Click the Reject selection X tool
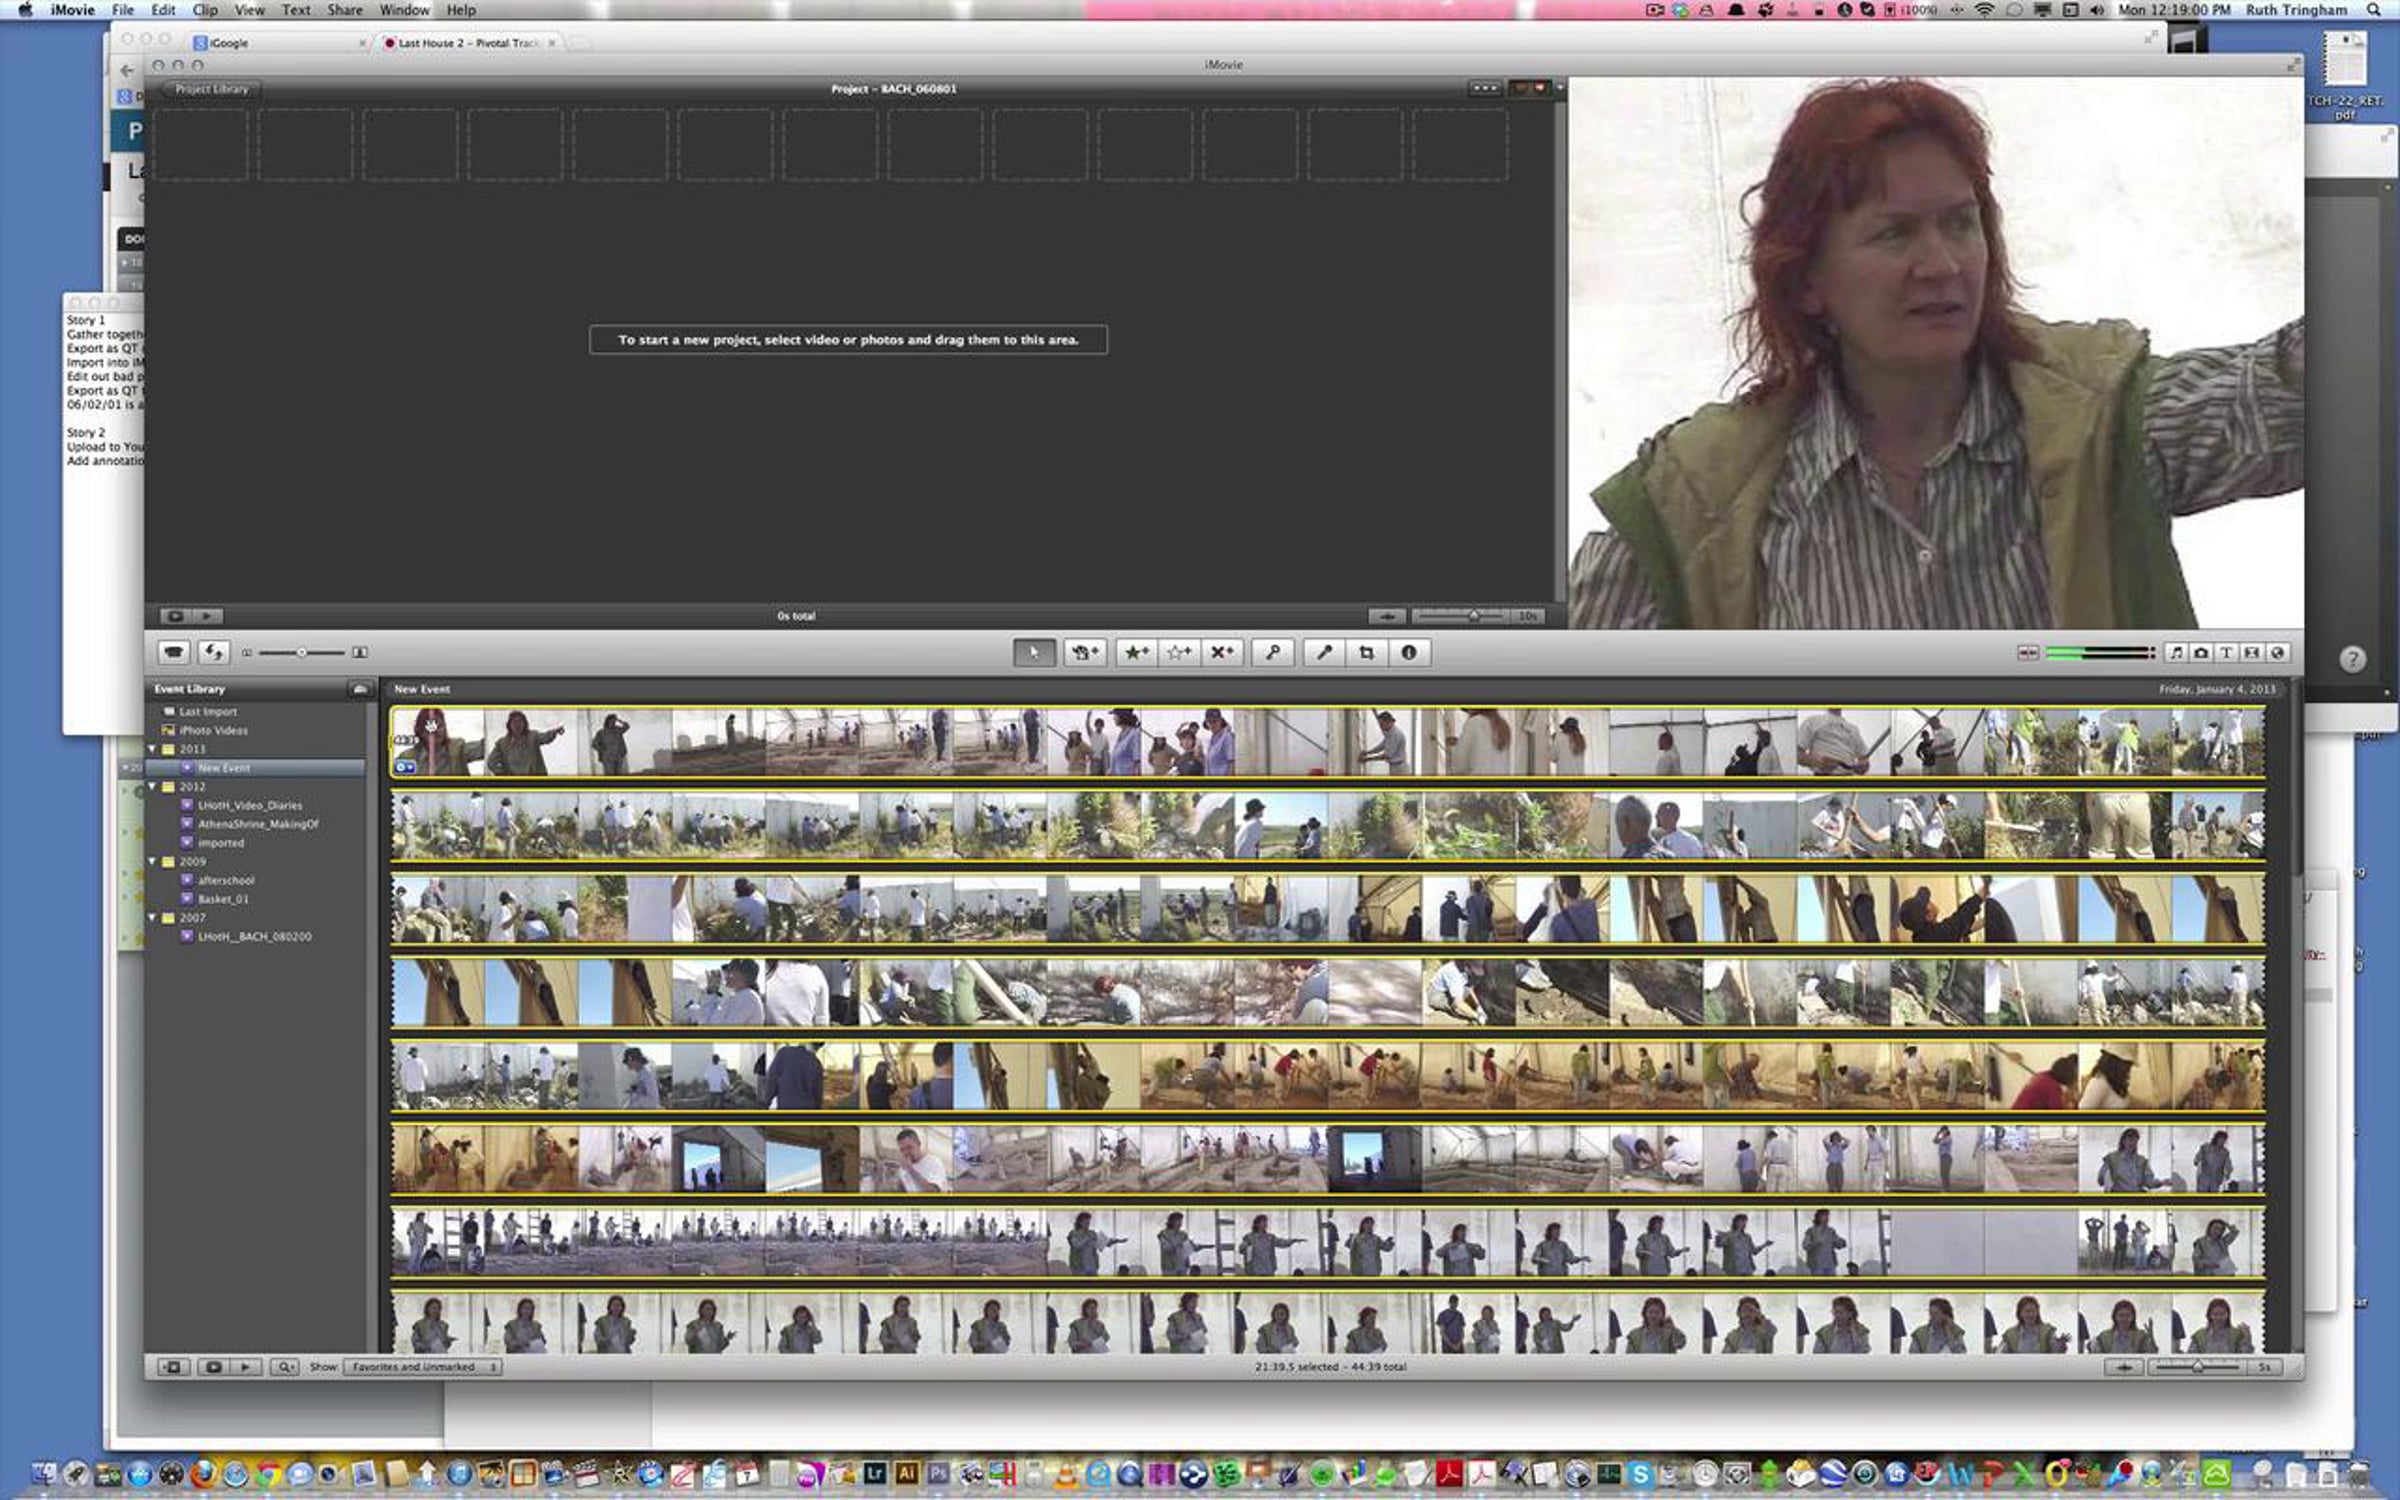 point(1222,653)
